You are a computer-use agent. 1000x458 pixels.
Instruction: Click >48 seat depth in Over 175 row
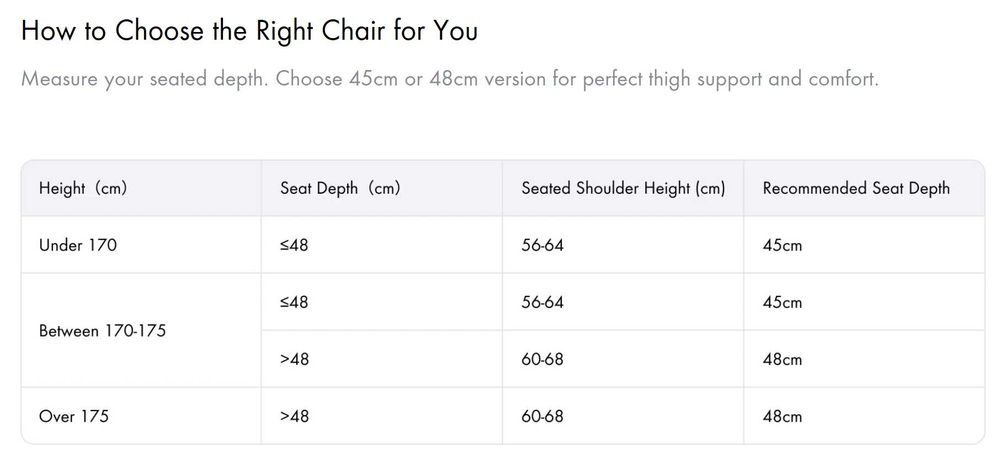pos(294,416)
